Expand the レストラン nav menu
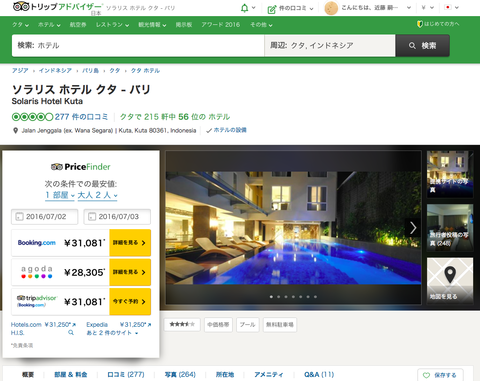 pos(112,25)
